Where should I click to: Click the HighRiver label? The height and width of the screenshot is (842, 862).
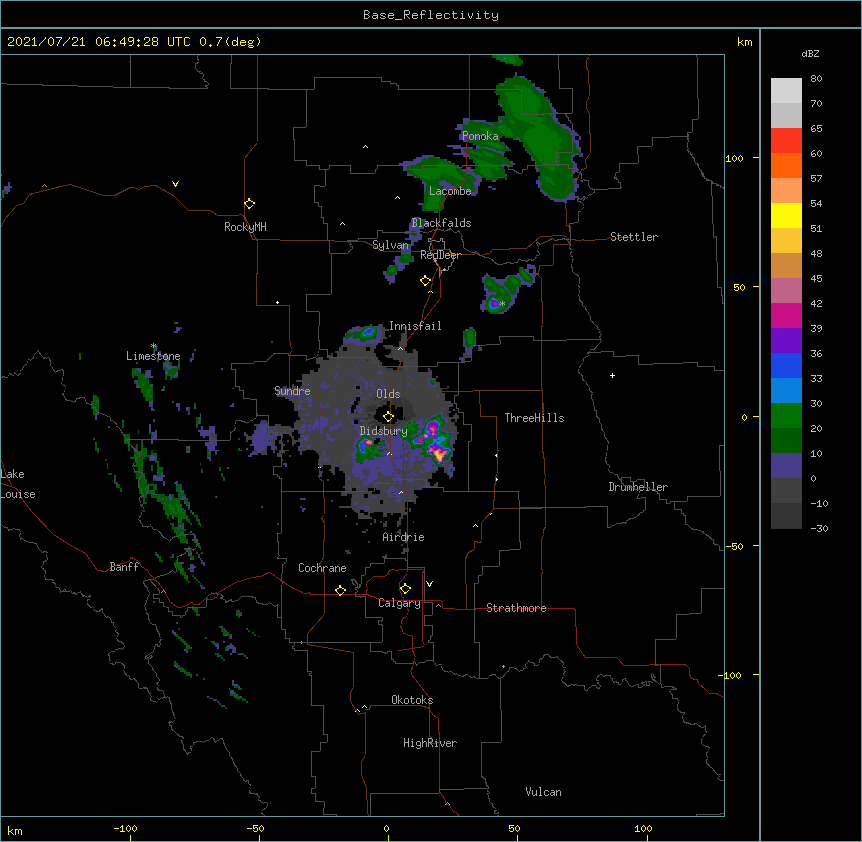click(x=430, y=743)
